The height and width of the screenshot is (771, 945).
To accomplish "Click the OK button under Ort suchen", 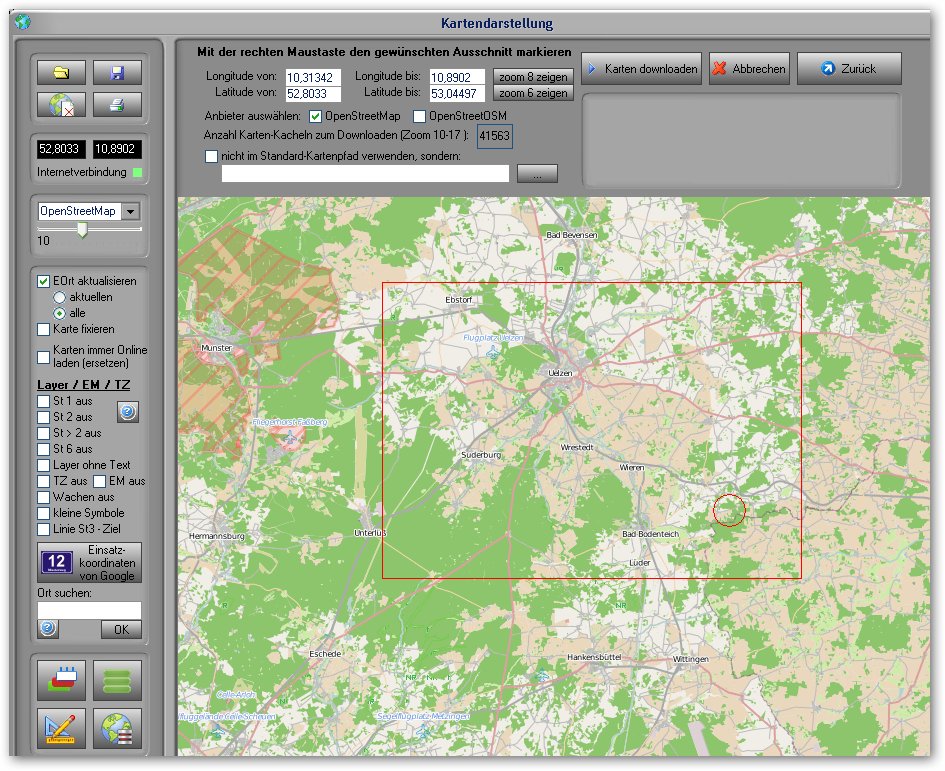I will [x=121, y=629].
